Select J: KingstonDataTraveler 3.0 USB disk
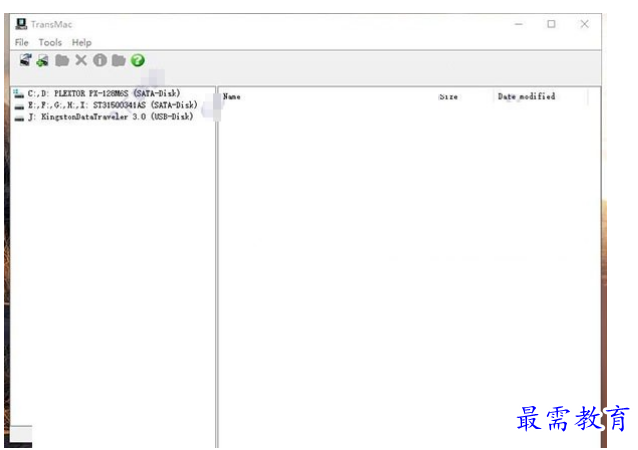The width and height of the screenshot is (638, 450). click(110, 117)
